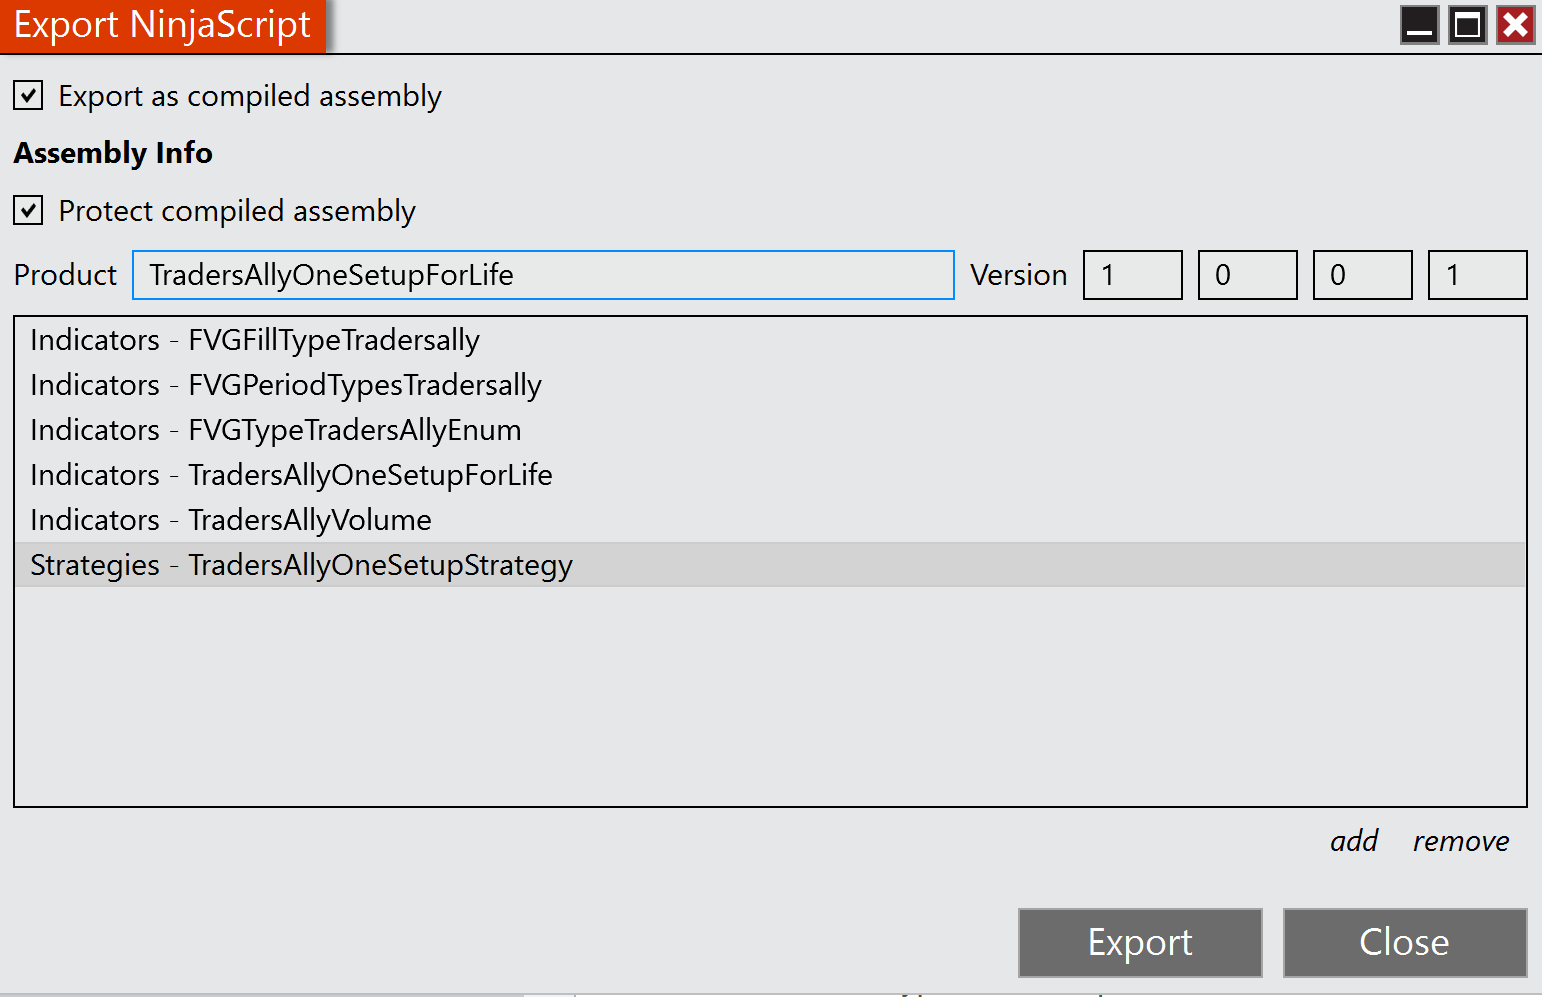Select Indicators - TradersAllyOneSetupForLife item
The height and width of the screenshot is (997, 1542).
[291, 475]
